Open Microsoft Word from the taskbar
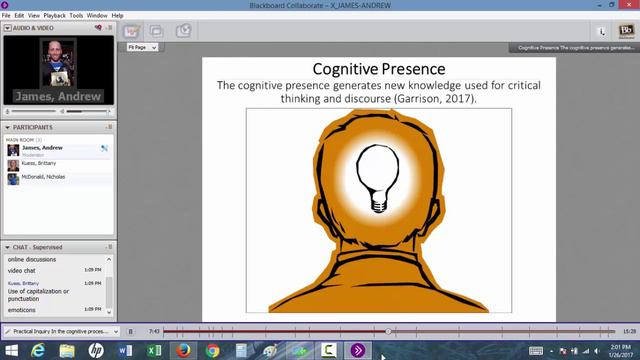 pyautogui.click(x=125, y=351)
